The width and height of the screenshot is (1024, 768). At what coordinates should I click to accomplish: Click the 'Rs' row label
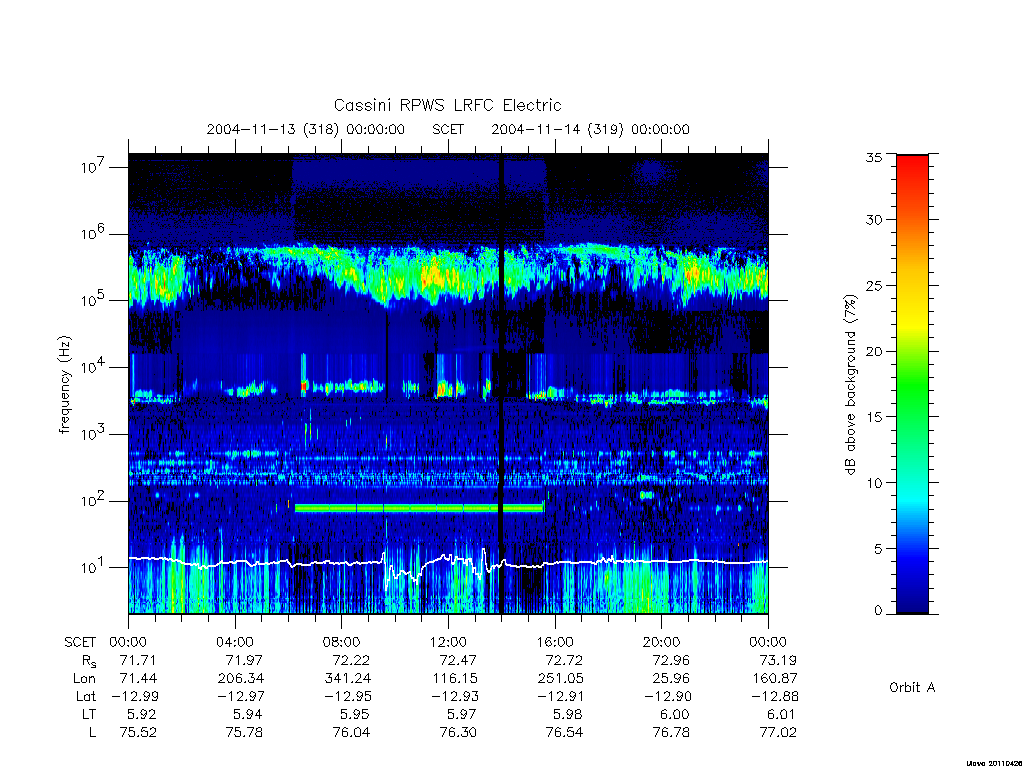coord(89,661)
